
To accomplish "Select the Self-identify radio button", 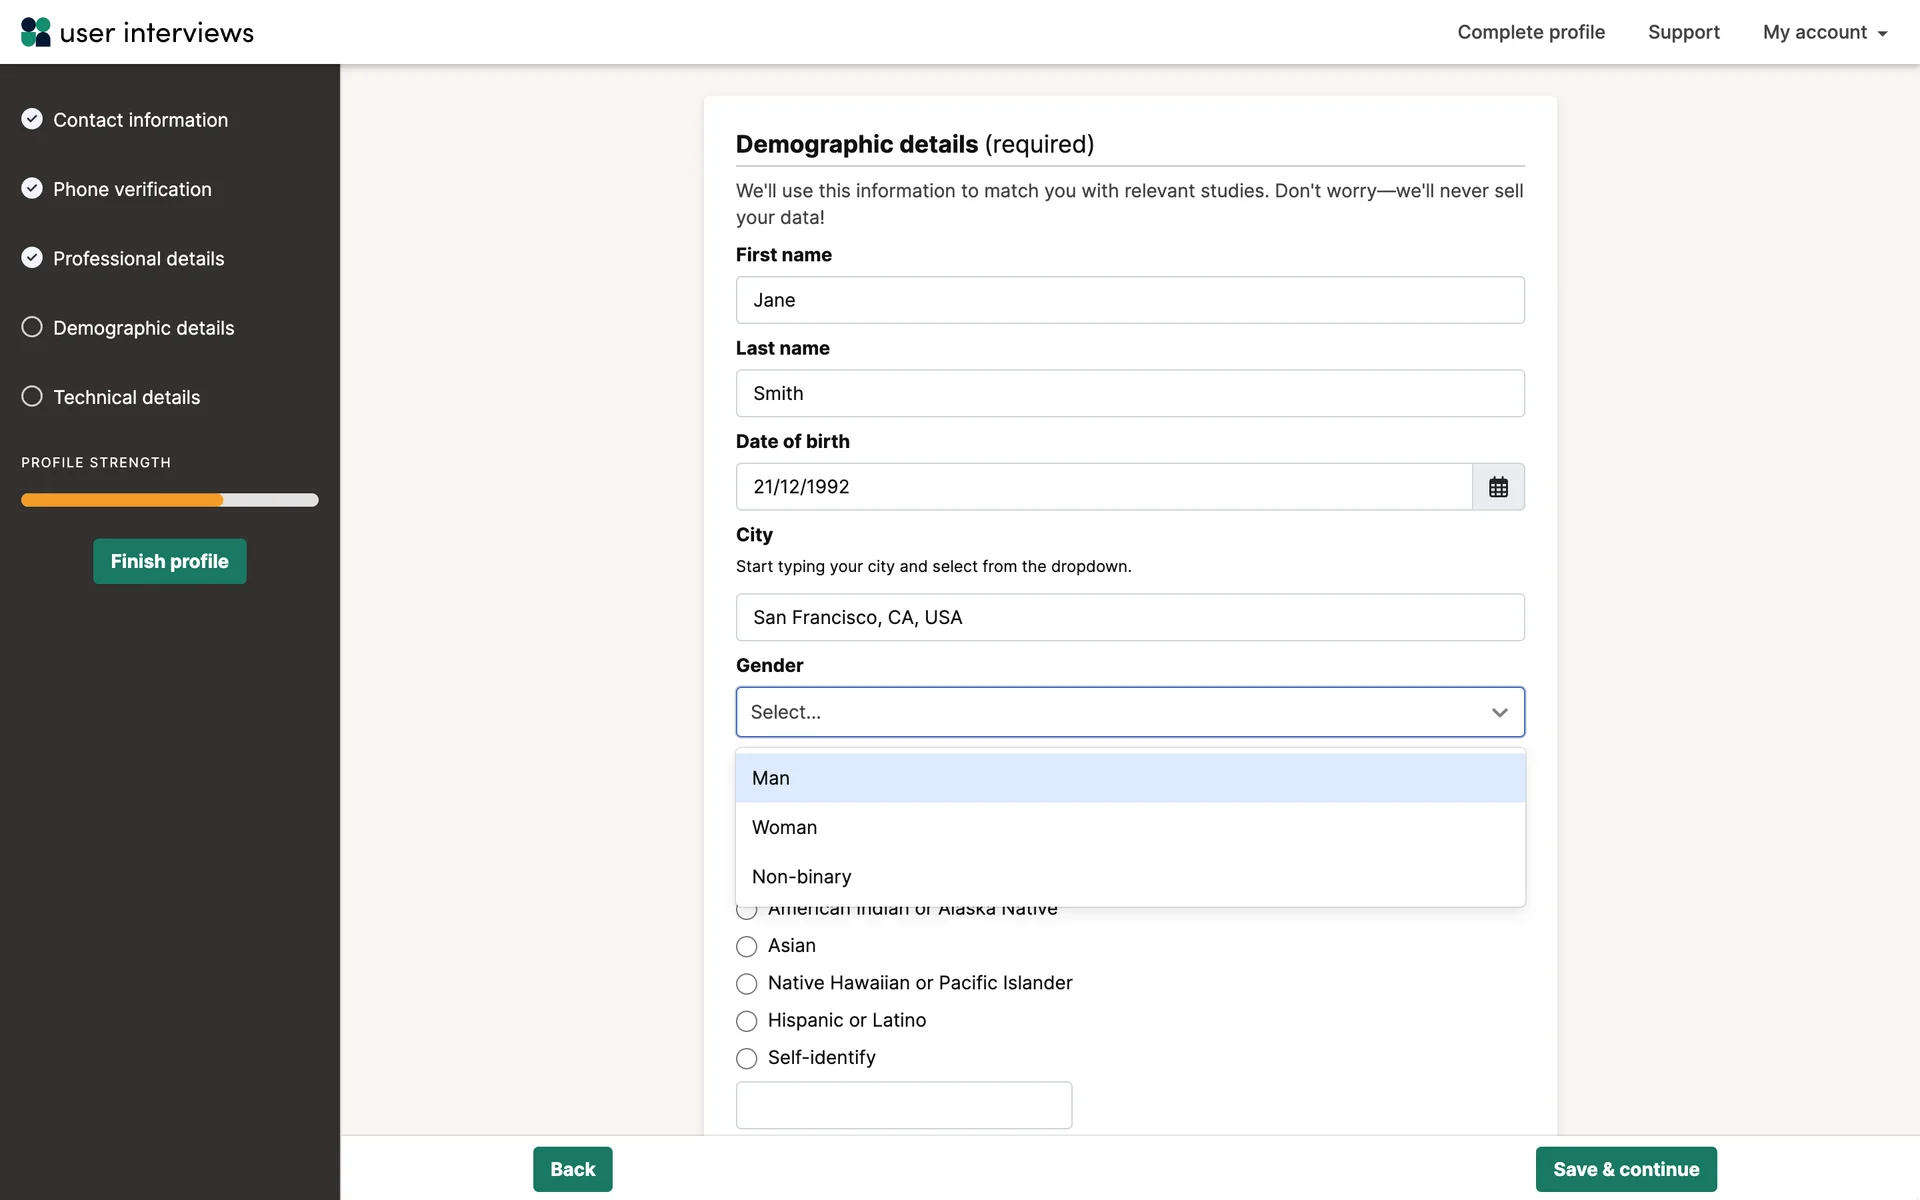I will [746, 1058].
